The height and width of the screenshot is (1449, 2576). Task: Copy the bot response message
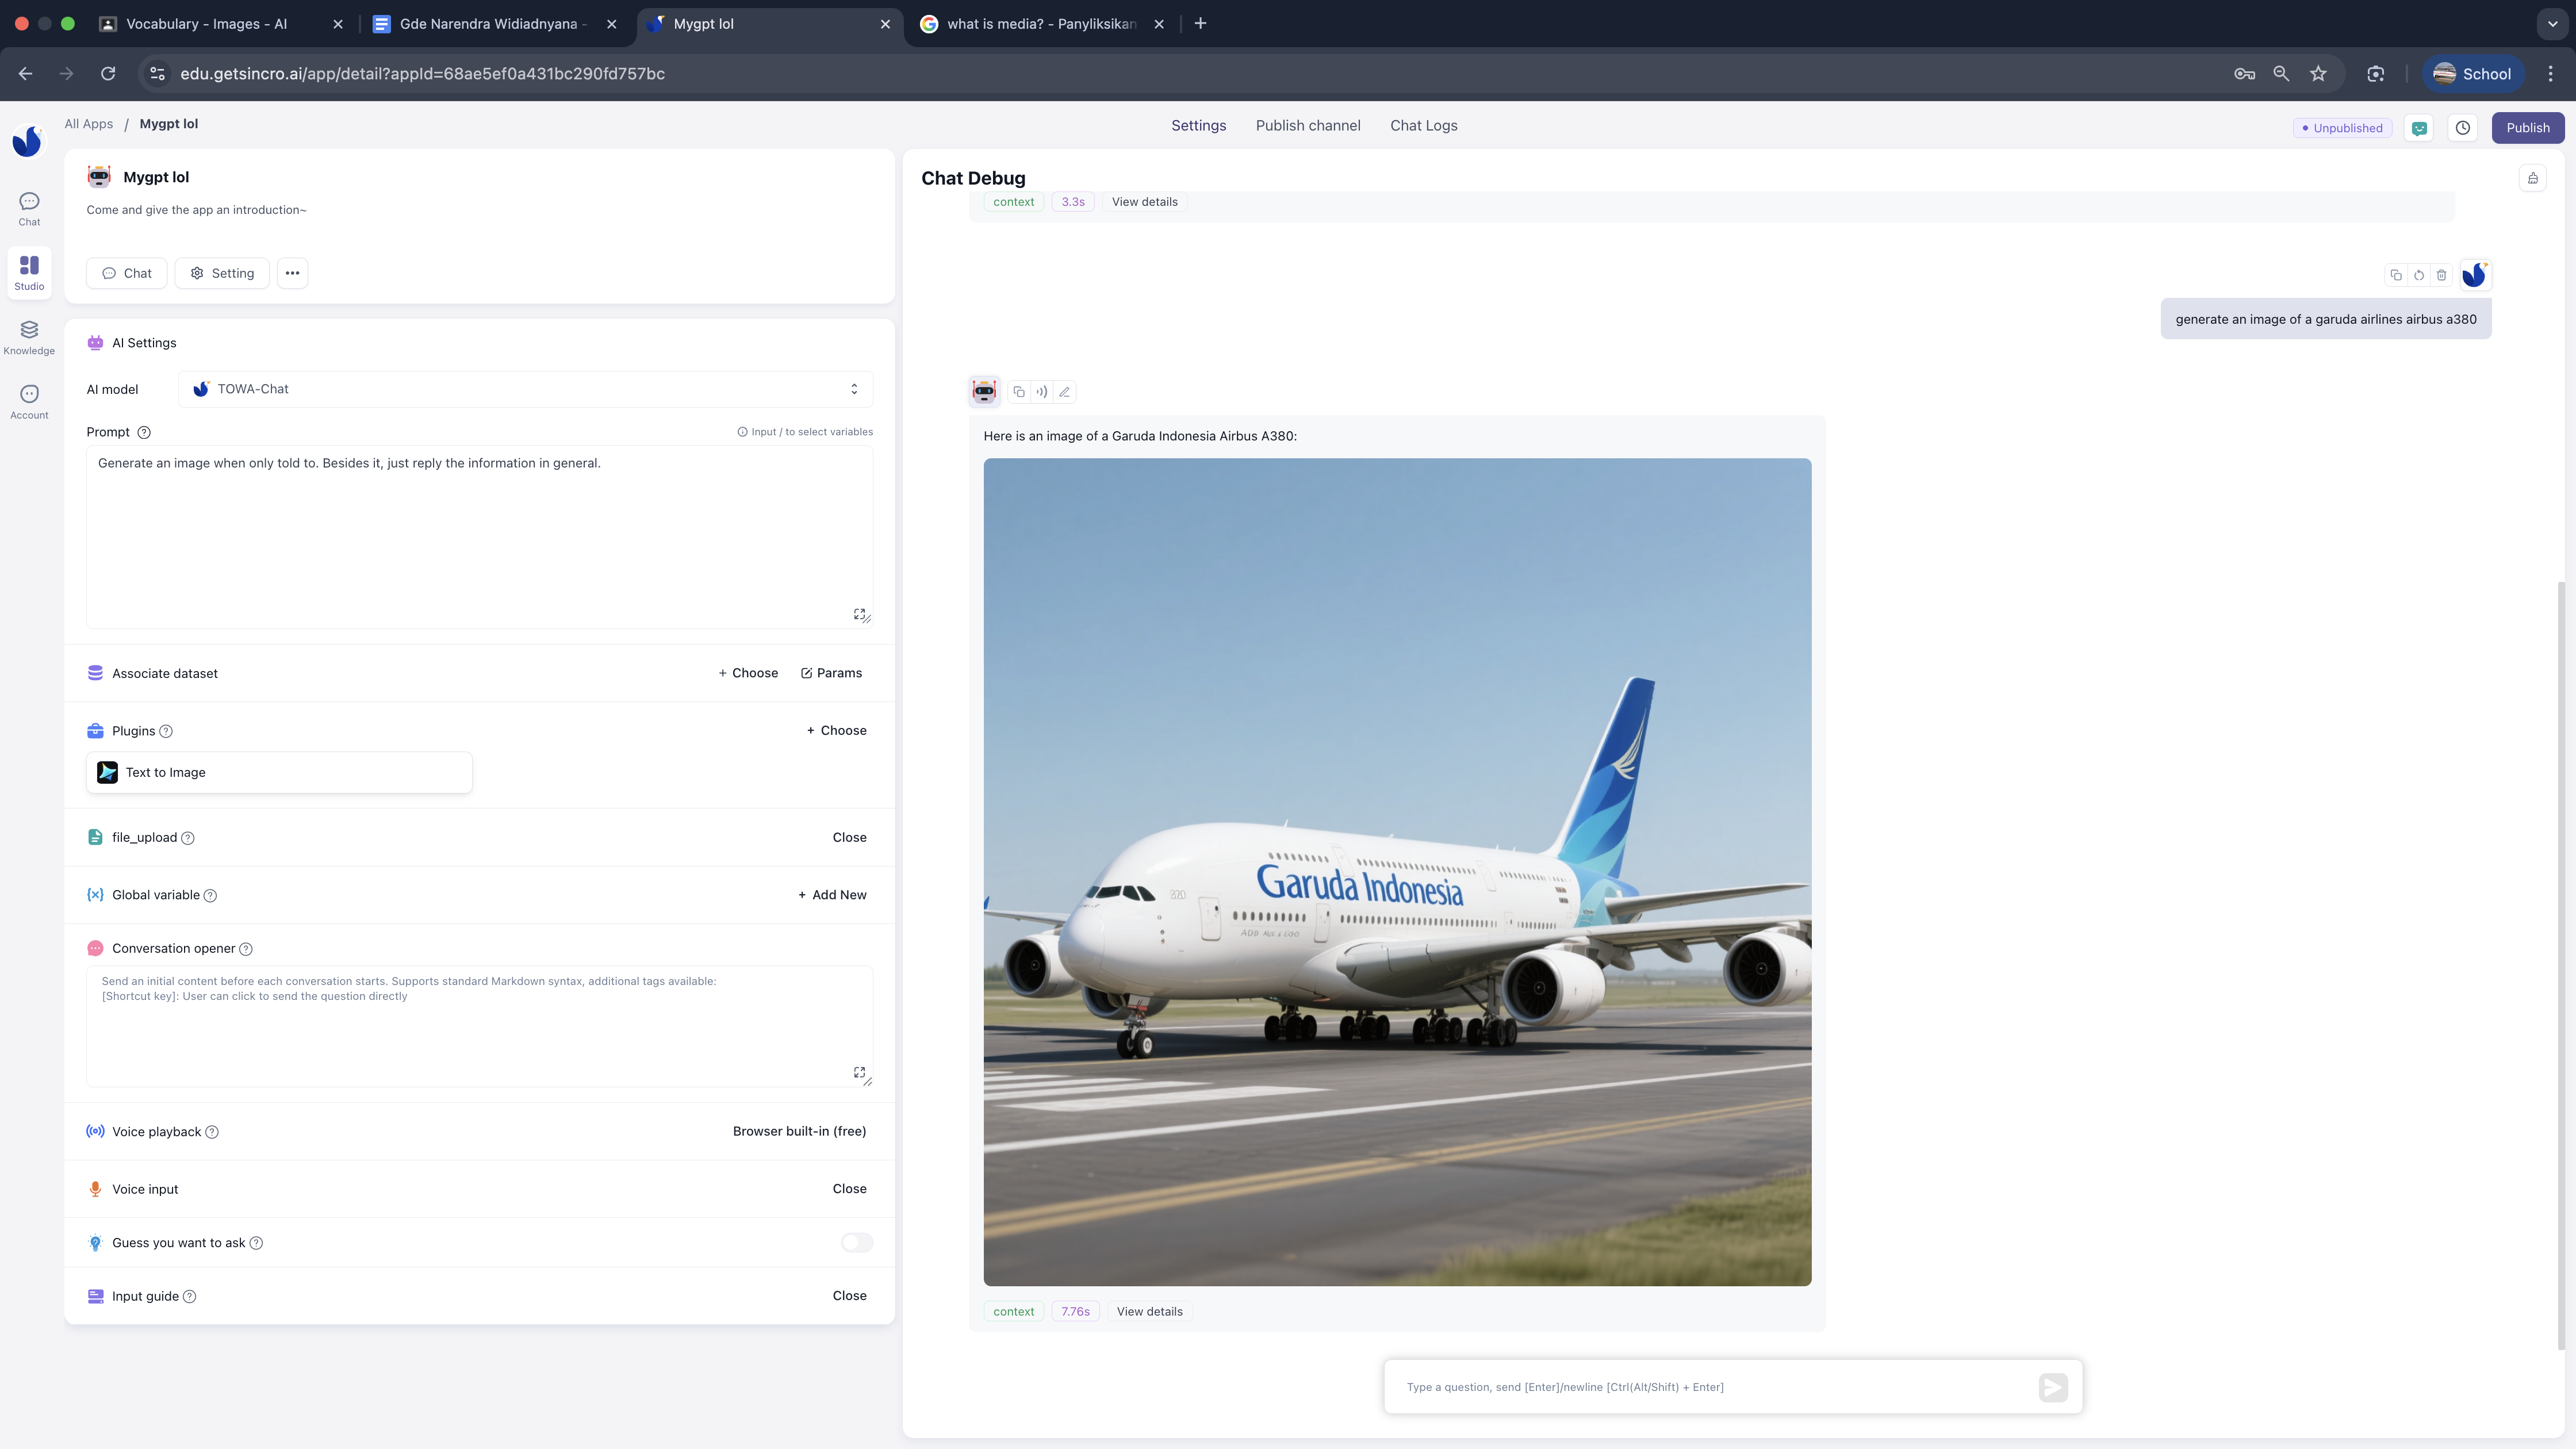pyautogui.click(x=1019, y=392)
